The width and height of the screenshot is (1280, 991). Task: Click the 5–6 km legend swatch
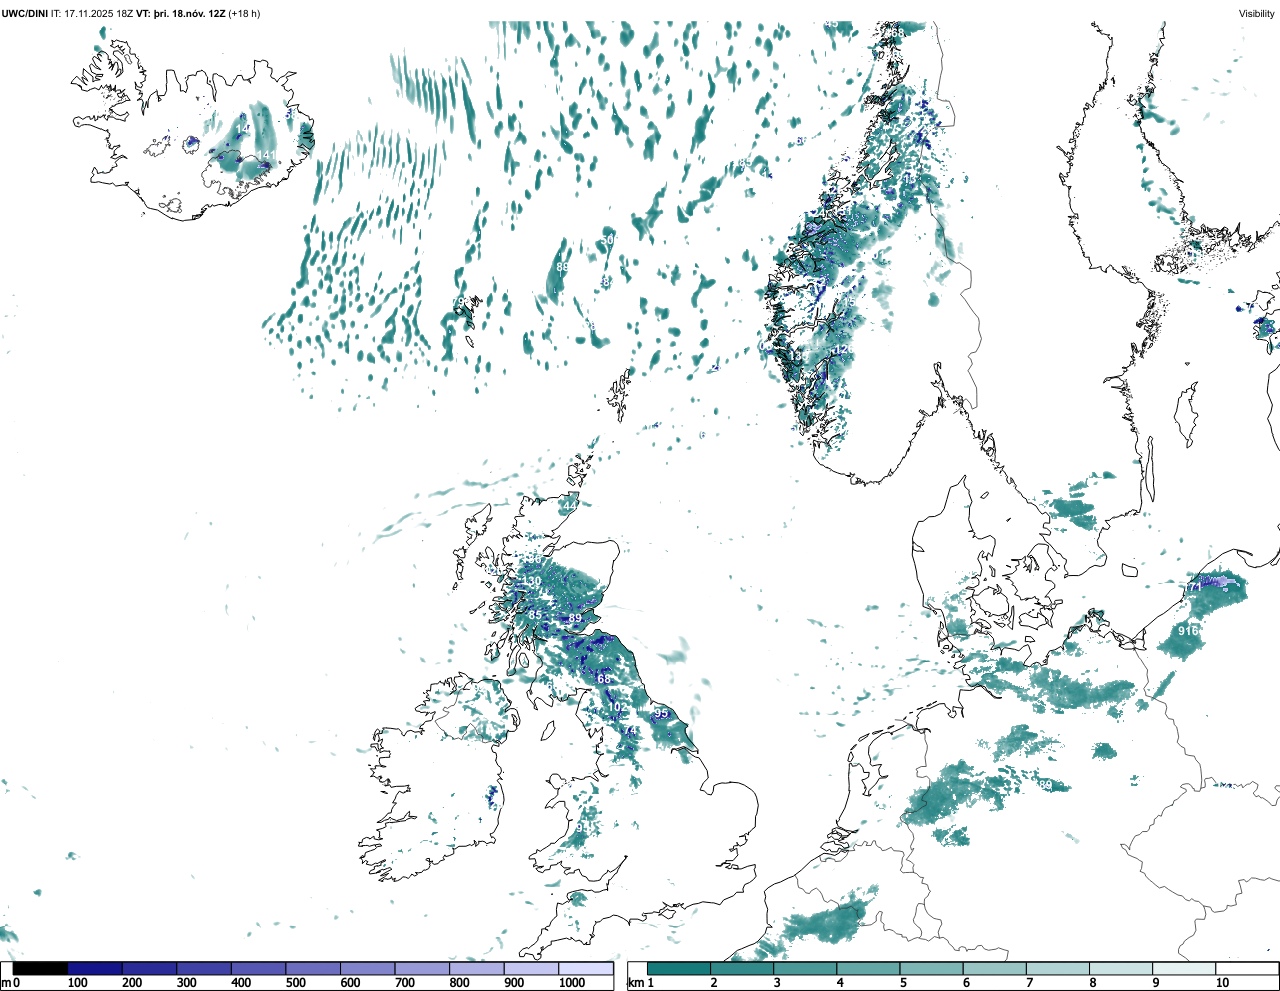click(931, 969)
